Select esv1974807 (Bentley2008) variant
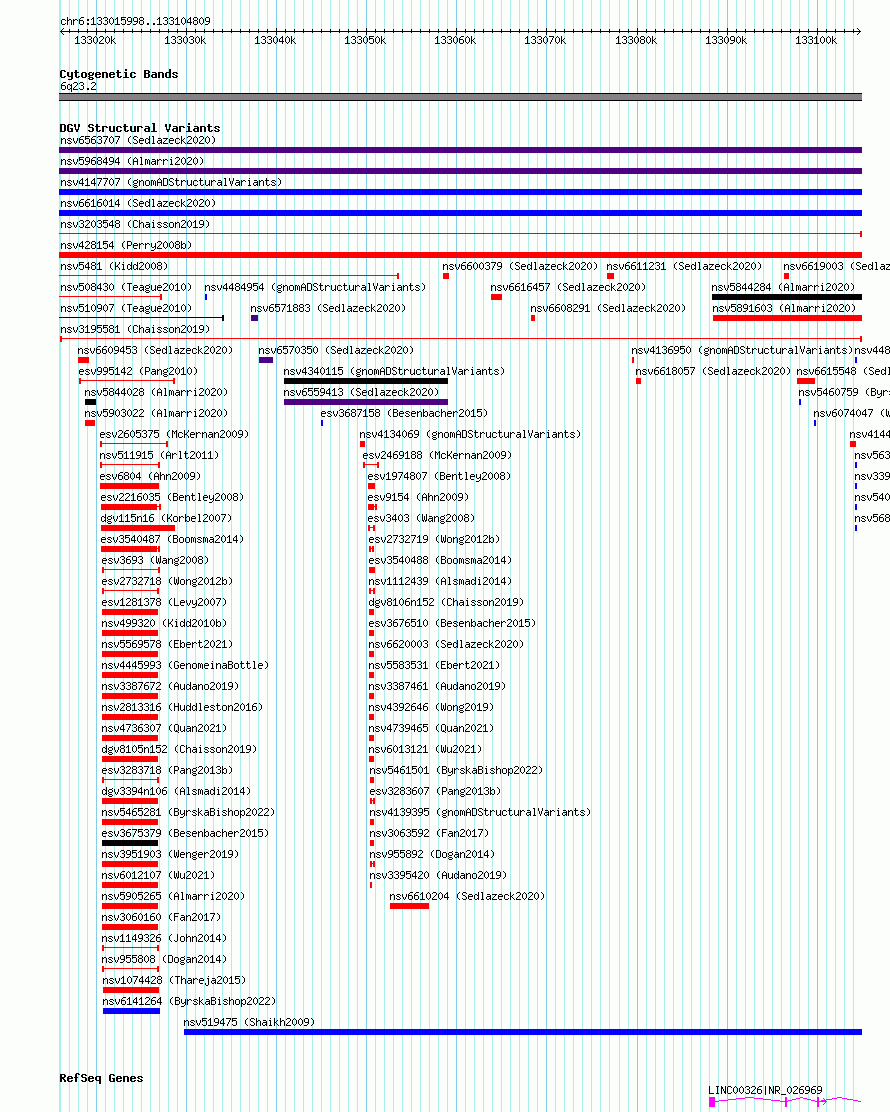Viewport: 890px width, 1112px height. pyautogui.click(x=439, y=477)
